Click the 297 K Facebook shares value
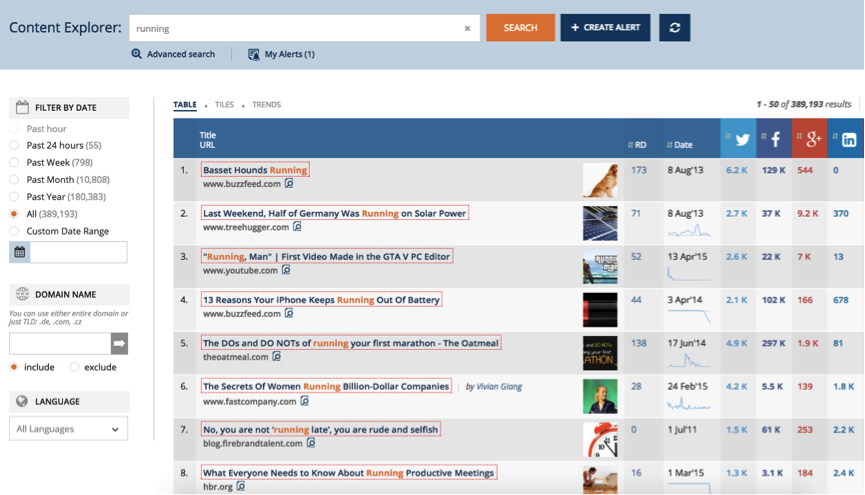 pyautogui.click(x=773, y=343)
